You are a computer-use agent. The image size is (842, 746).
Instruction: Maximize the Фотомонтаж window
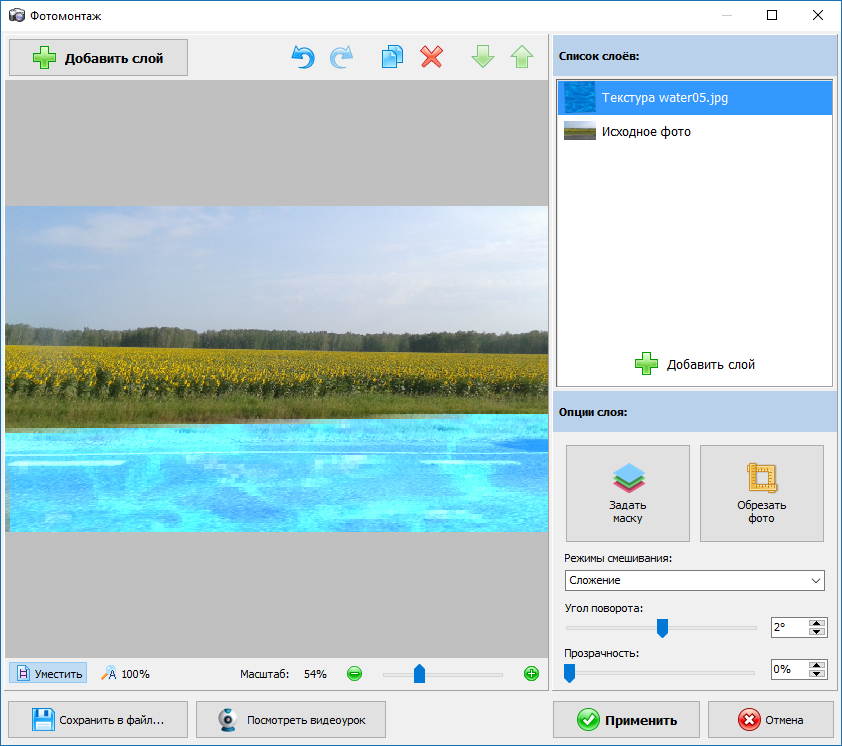pos(772,15)
